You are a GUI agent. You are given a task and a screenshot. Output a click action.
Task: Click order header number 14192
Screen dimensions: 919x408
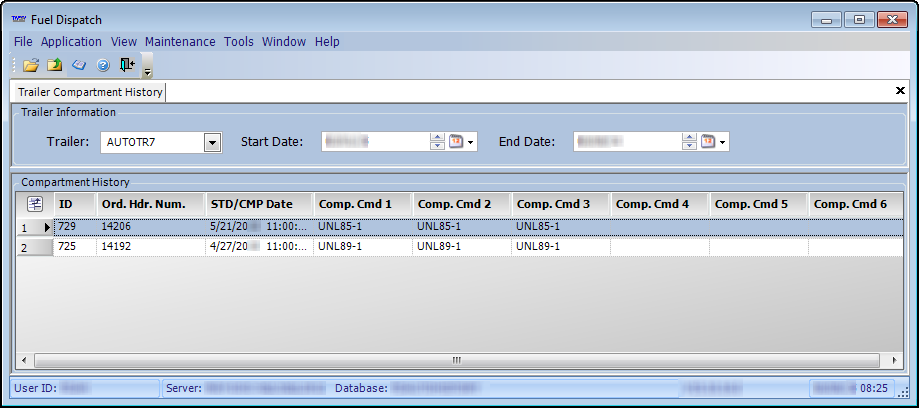(x=151, y=247)
